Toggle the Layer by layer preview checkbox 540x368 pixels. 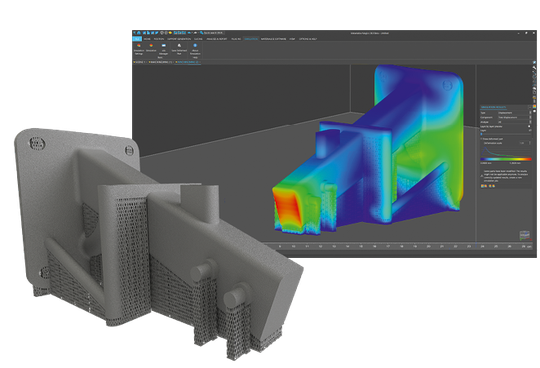tap(530, 126)
